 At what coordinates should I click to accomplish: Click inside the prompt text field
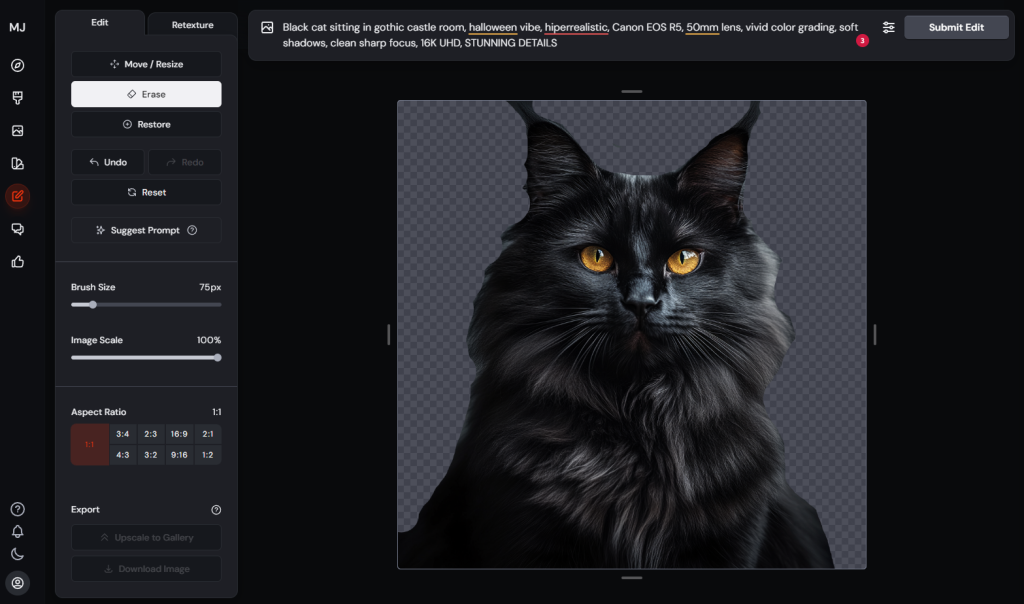click(x=560, y=35)
